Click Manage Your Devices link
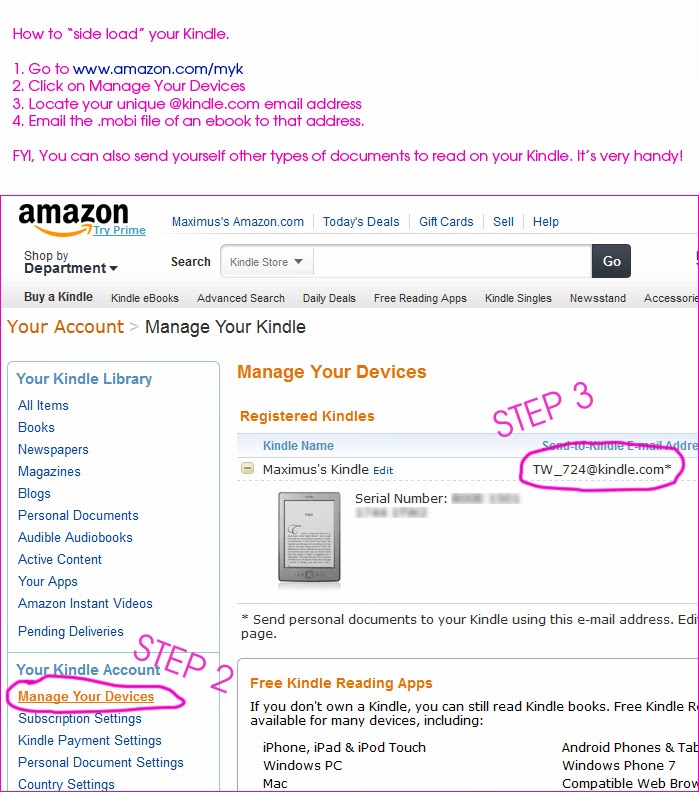 (86, 697)
